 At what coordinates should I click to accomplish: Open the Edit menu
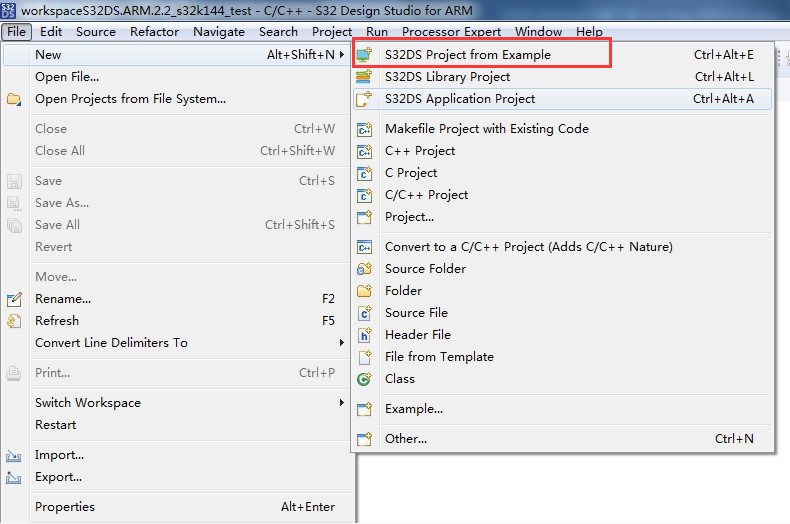click(x=51, y=32)
